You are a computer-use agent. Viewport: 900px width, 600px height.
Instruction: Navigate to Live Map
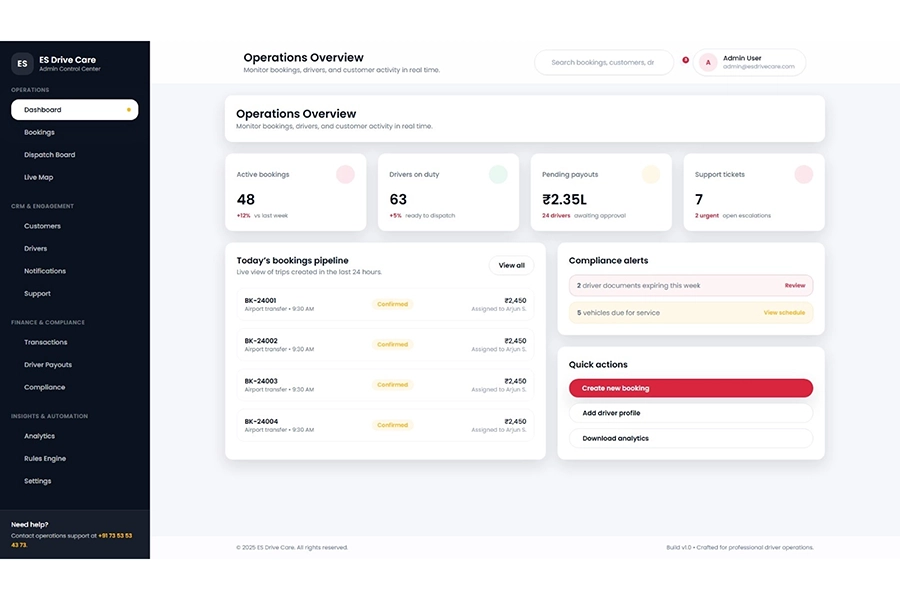tap(37, 177)
